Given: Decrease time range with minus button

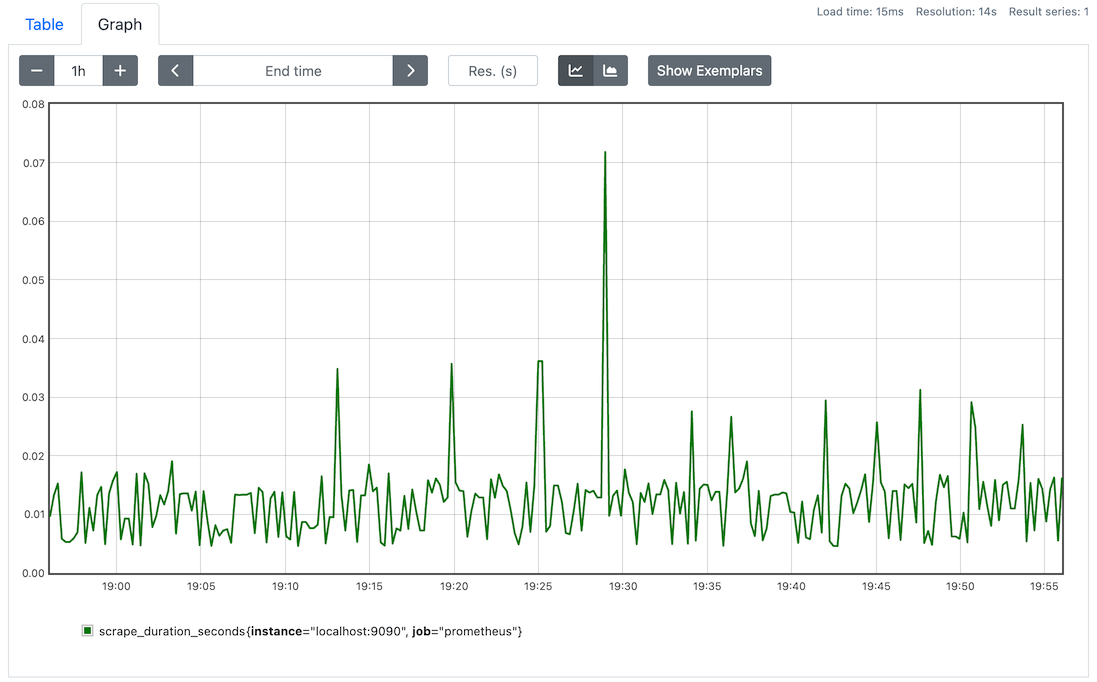Looking at the screenshot, I should click(x=37, y=71).
